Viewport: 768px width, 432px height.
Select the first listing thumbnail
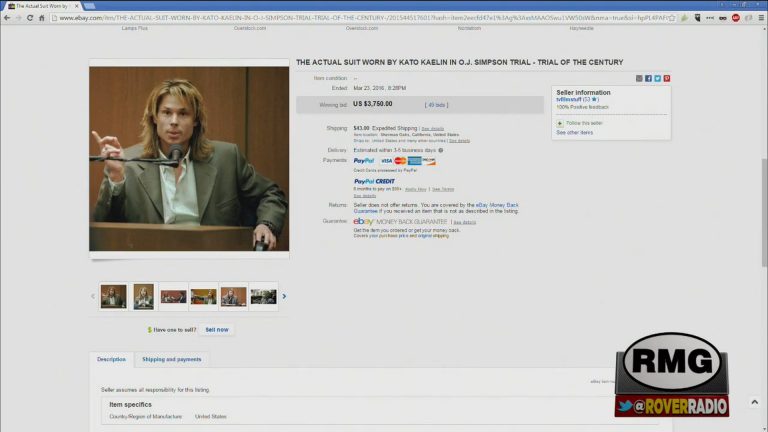click(x=114, y=296)
